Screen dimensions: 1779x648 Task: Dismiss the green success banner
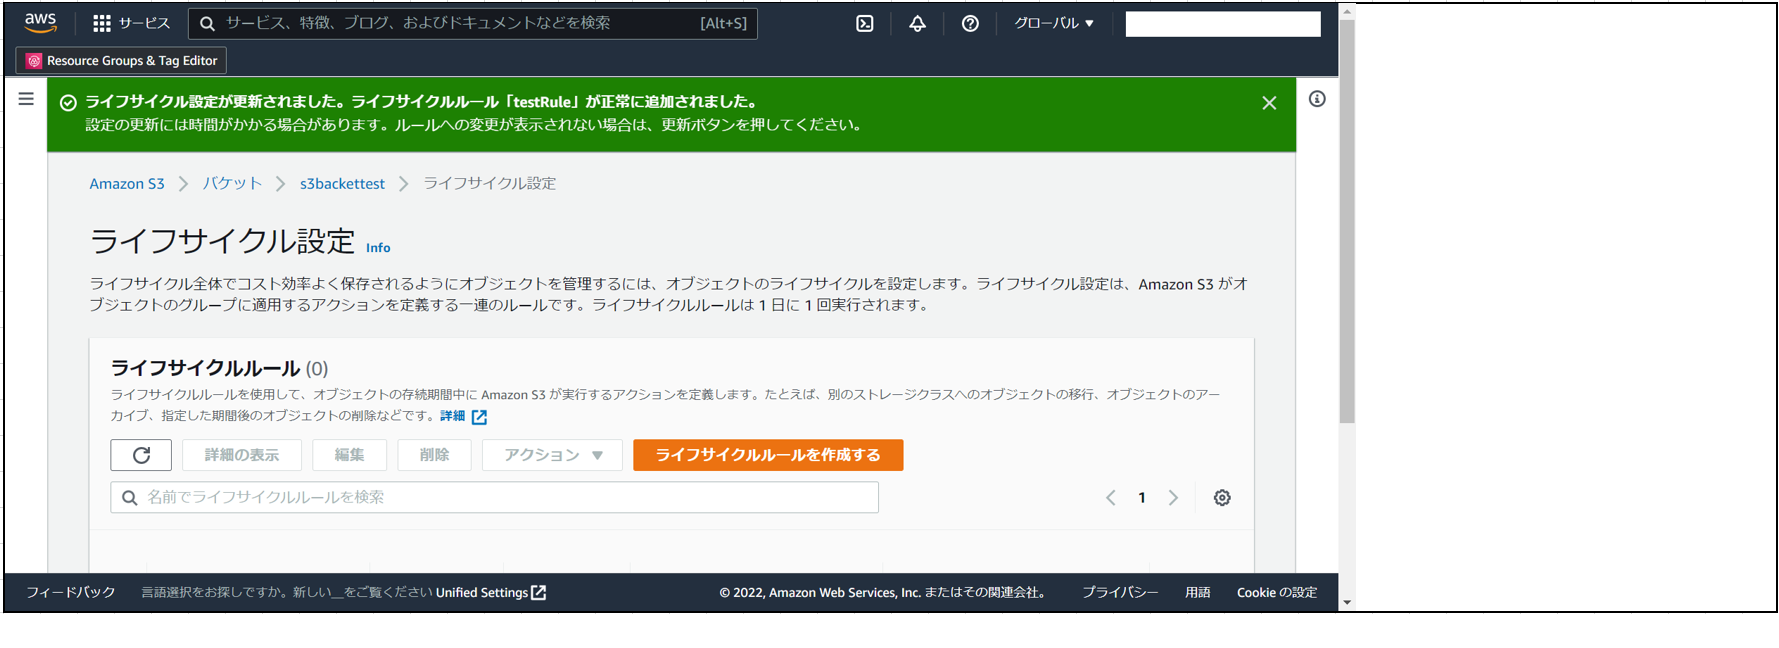(x=1269, y=103)
